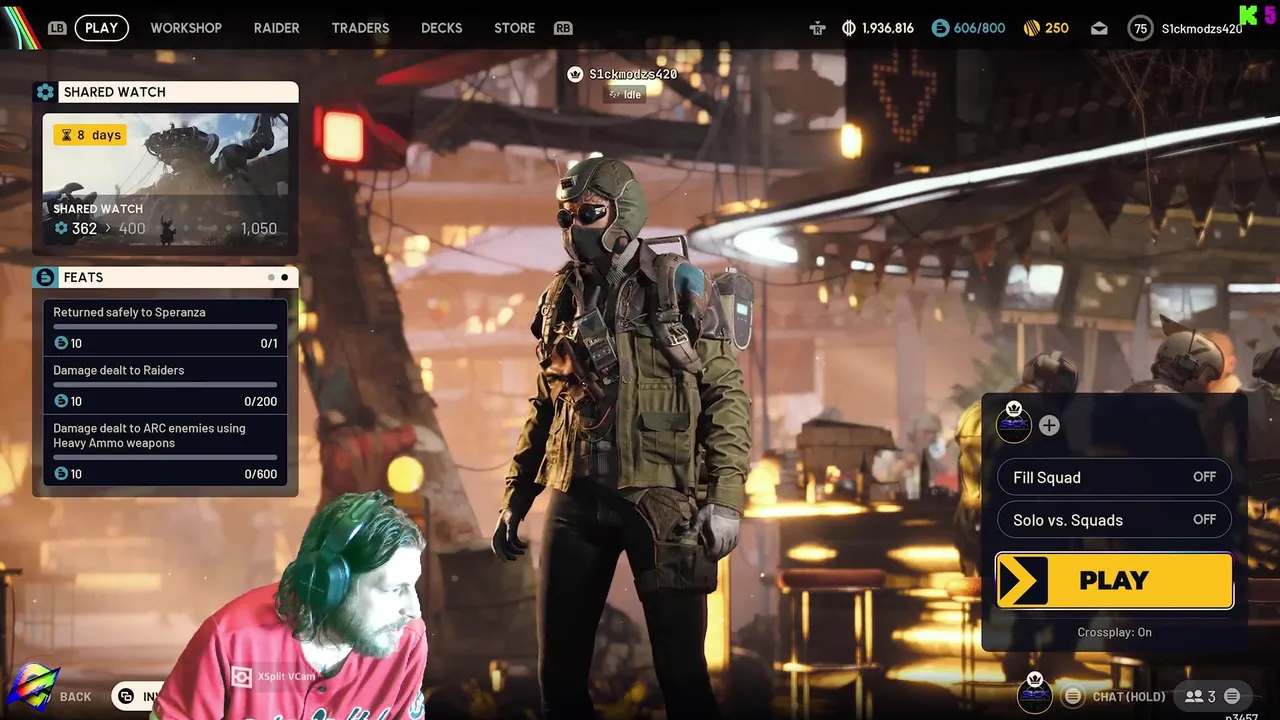Click the crown icon above the character
This screenshot has height=720, width=1280.
[575, 74]
